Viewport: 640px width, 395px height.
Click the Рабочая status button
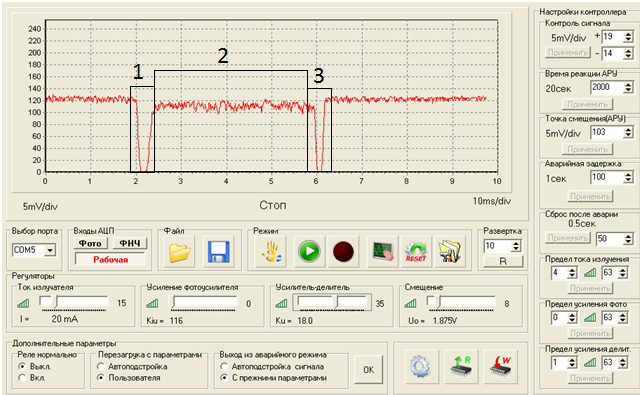pyautogui.click(x=110, y=260)
